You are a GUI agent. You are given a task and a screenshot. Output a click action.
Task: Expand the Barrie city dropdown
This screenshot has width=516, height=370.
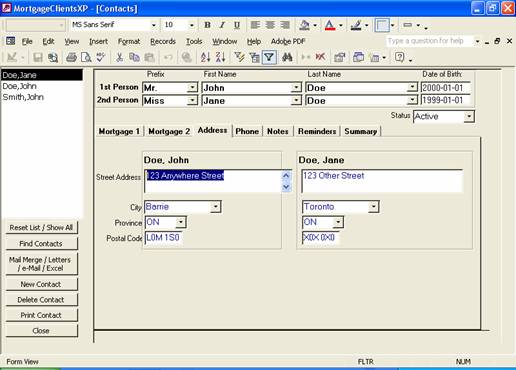click(x=216, y=207)
